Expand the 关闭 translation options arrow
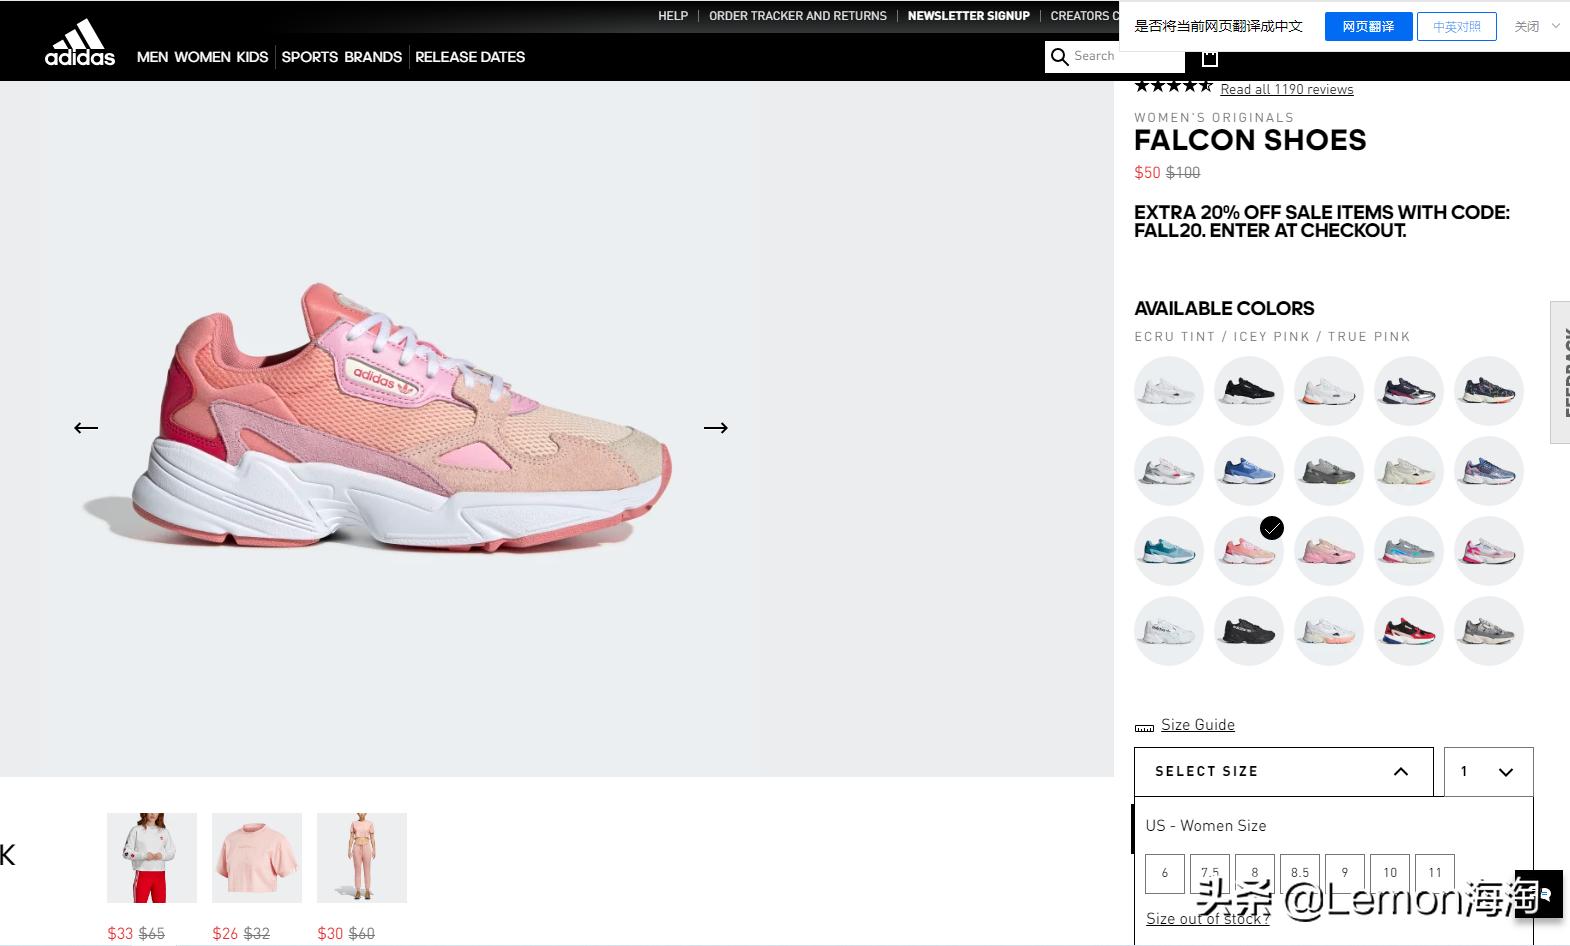 point(1556,26)
